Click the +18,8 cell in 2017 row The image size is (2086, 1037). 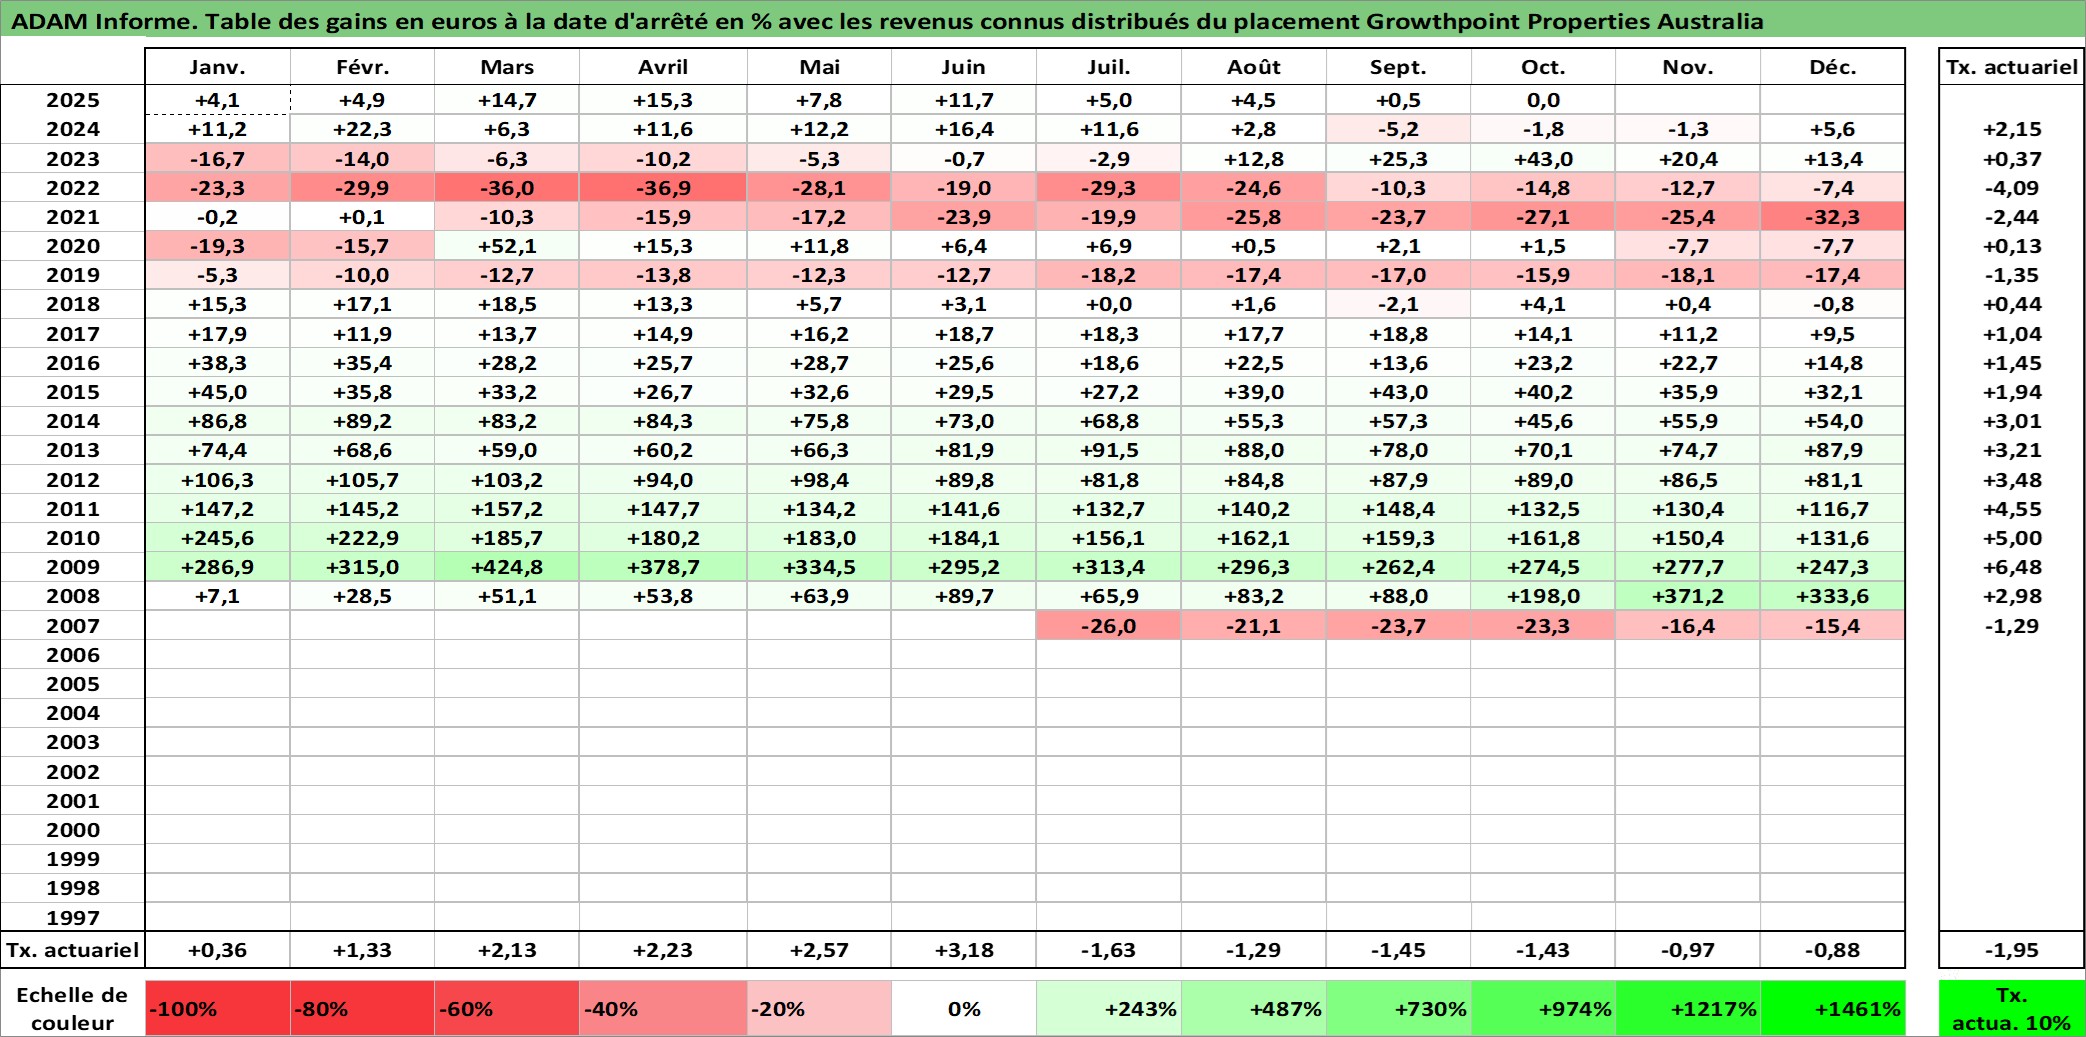(1398, 334)
